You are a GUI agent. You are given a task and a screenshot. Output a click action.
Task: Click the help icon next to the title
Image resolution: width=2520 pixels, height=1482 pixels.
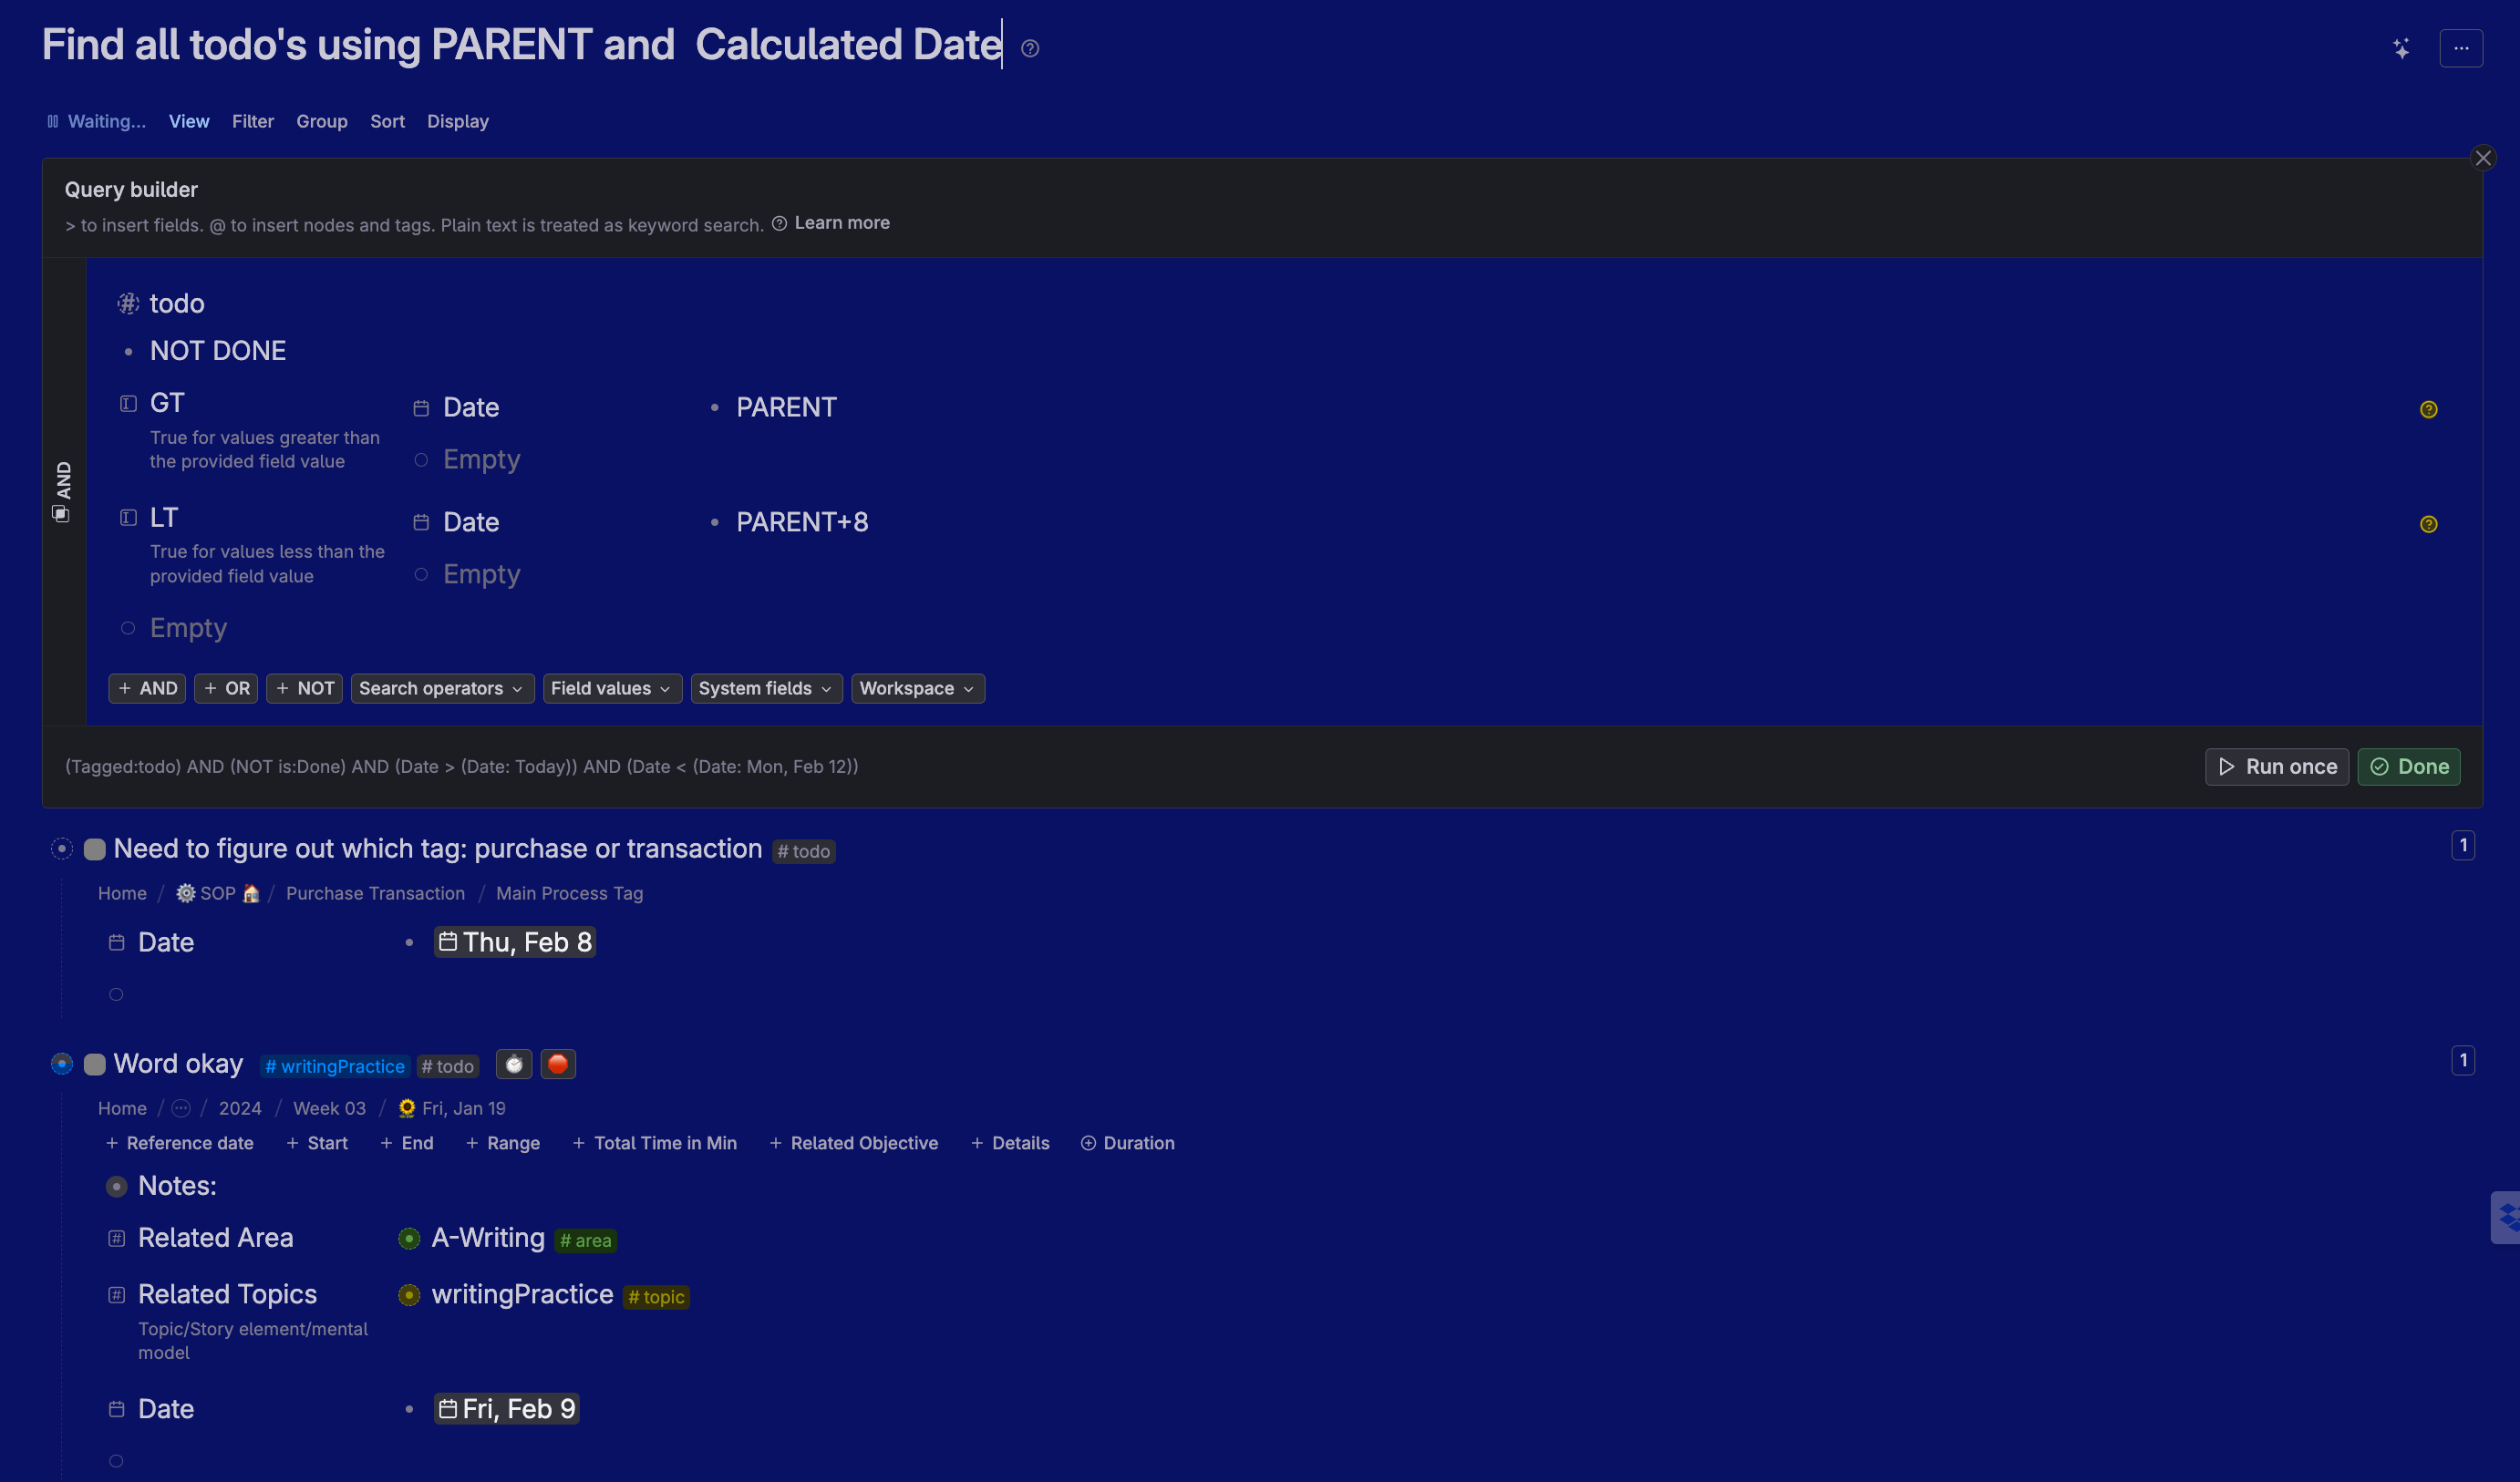point(1030,48)
